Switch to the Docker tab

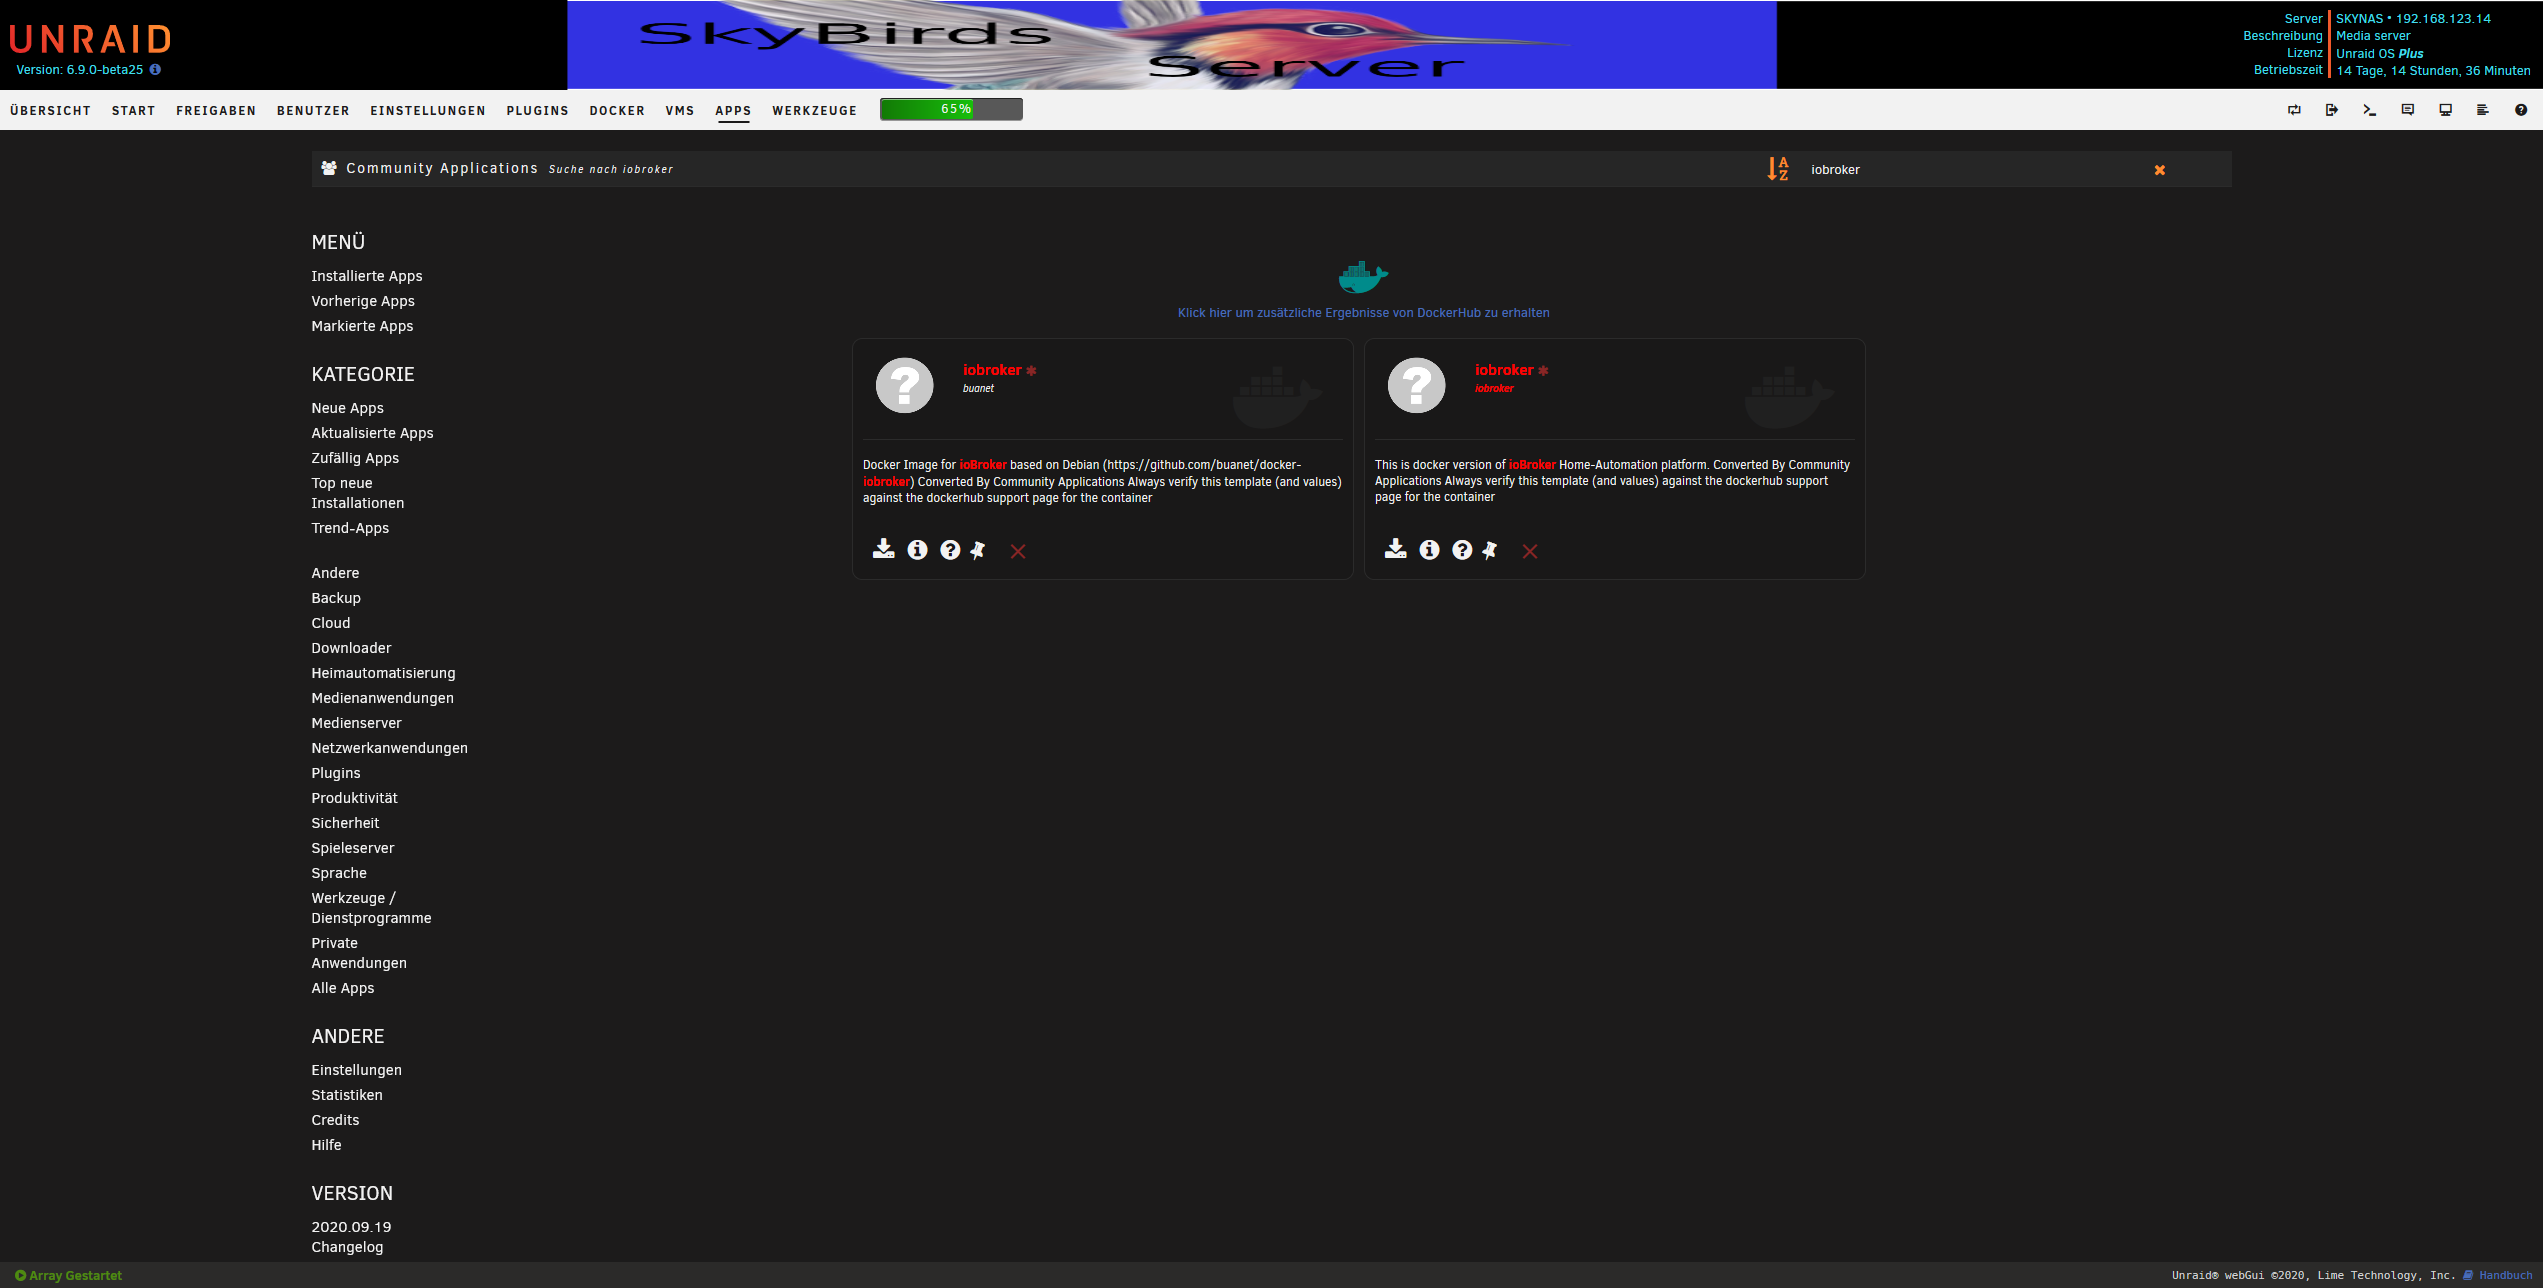pyautogui.click(x=617, y=111)
